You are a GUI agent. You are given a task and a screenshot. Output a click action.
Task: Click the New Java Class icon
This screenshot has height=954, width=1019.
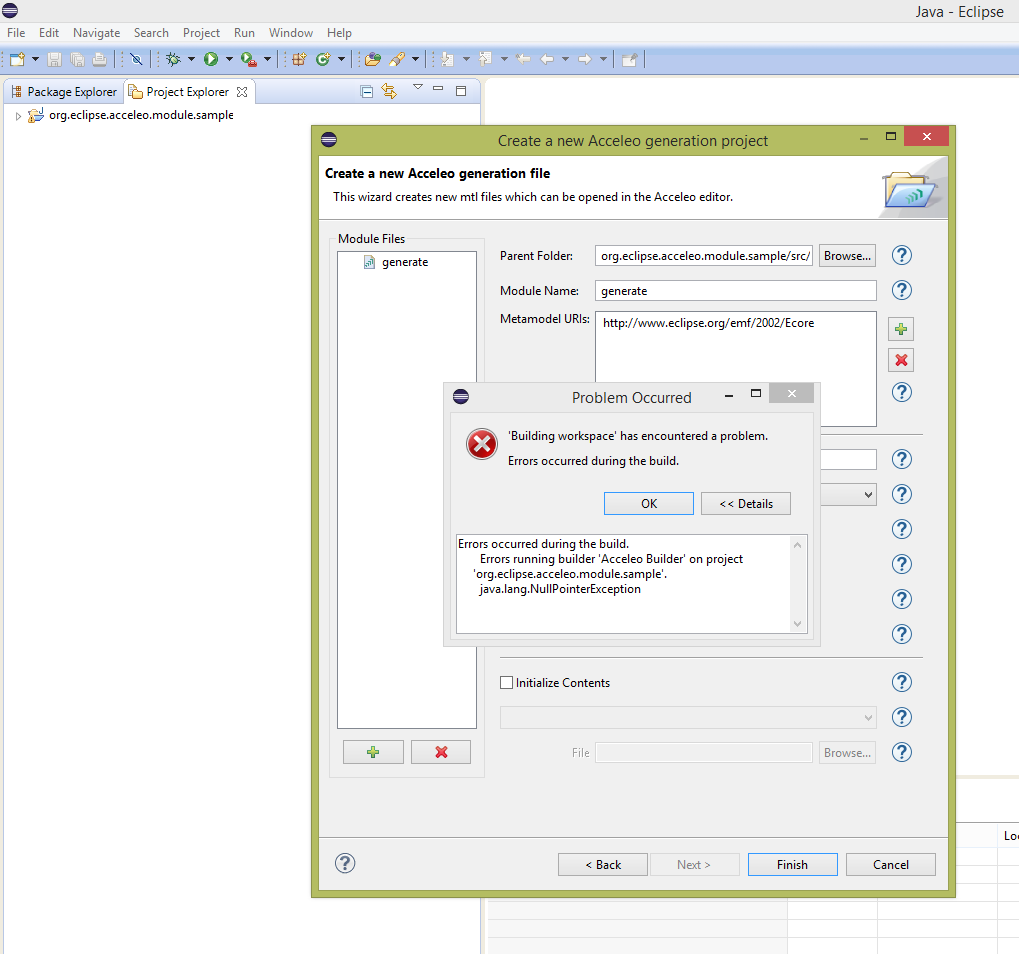[323, 59]
